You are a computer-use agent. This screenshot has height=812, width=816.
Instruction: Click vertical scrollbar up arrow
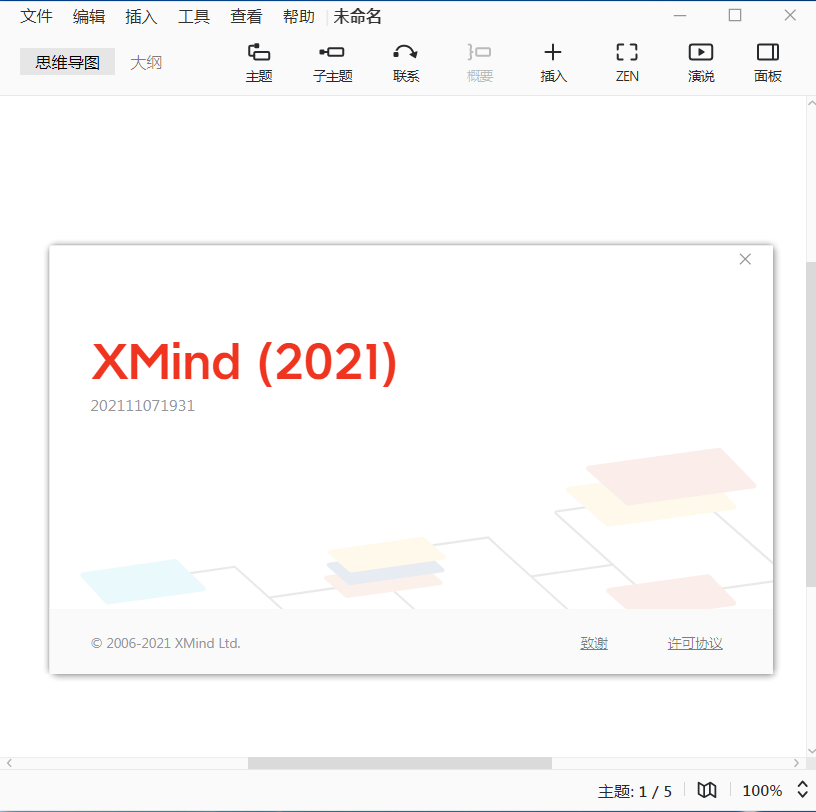click(811, 103)
